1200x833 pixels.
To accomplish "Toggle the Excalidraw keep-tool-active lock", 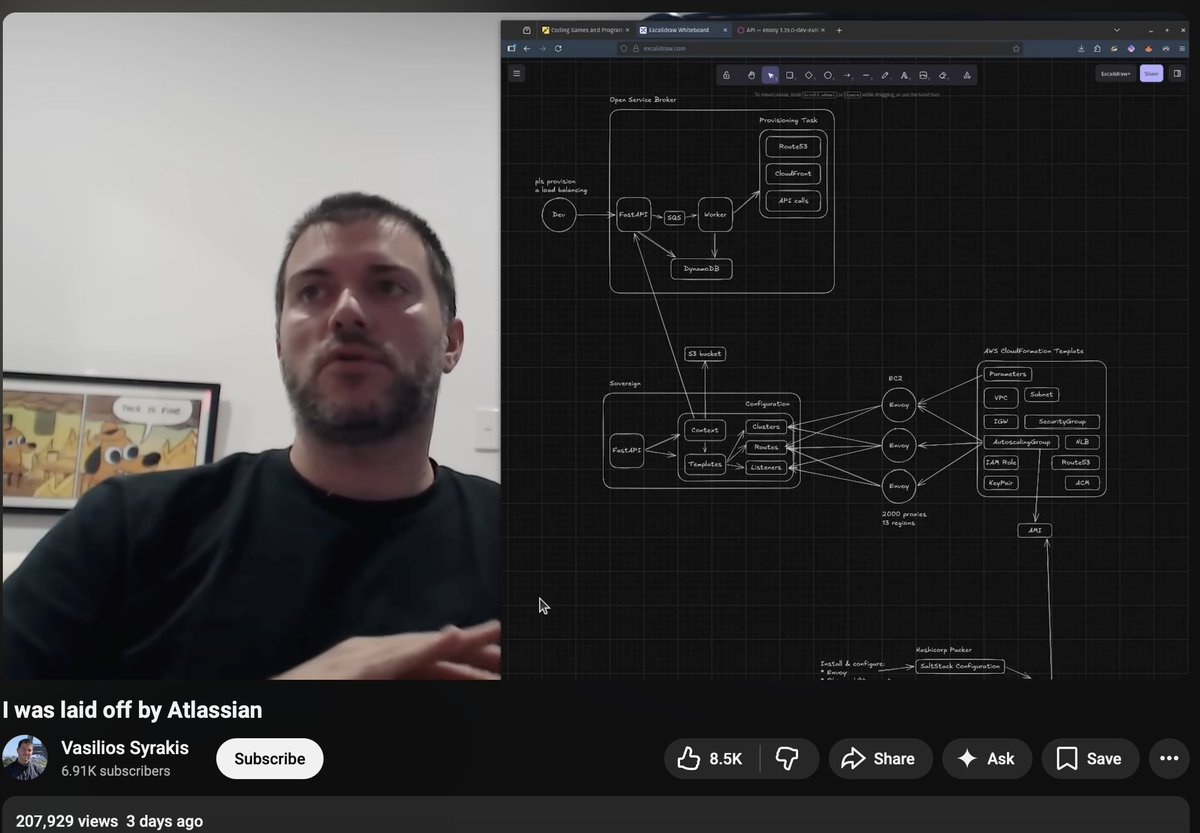I will [x=726, y=75].
